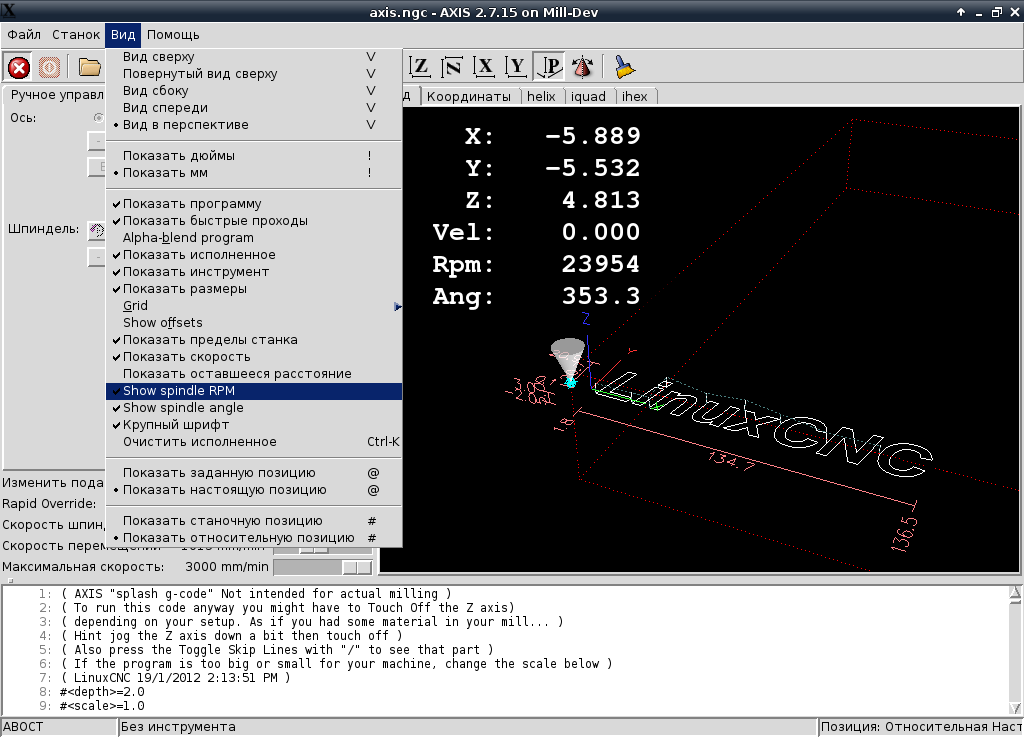The width and height of the screenshot is (1024, 737).
Task: Select the rotated Z view icon
Action: [453, 67]
